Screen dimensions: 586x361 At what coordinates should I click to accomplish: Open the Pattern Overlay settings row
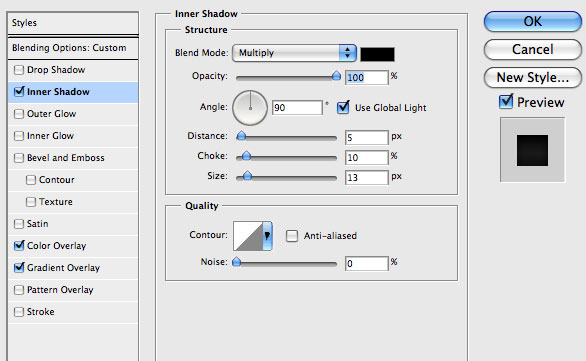[73, 290]
